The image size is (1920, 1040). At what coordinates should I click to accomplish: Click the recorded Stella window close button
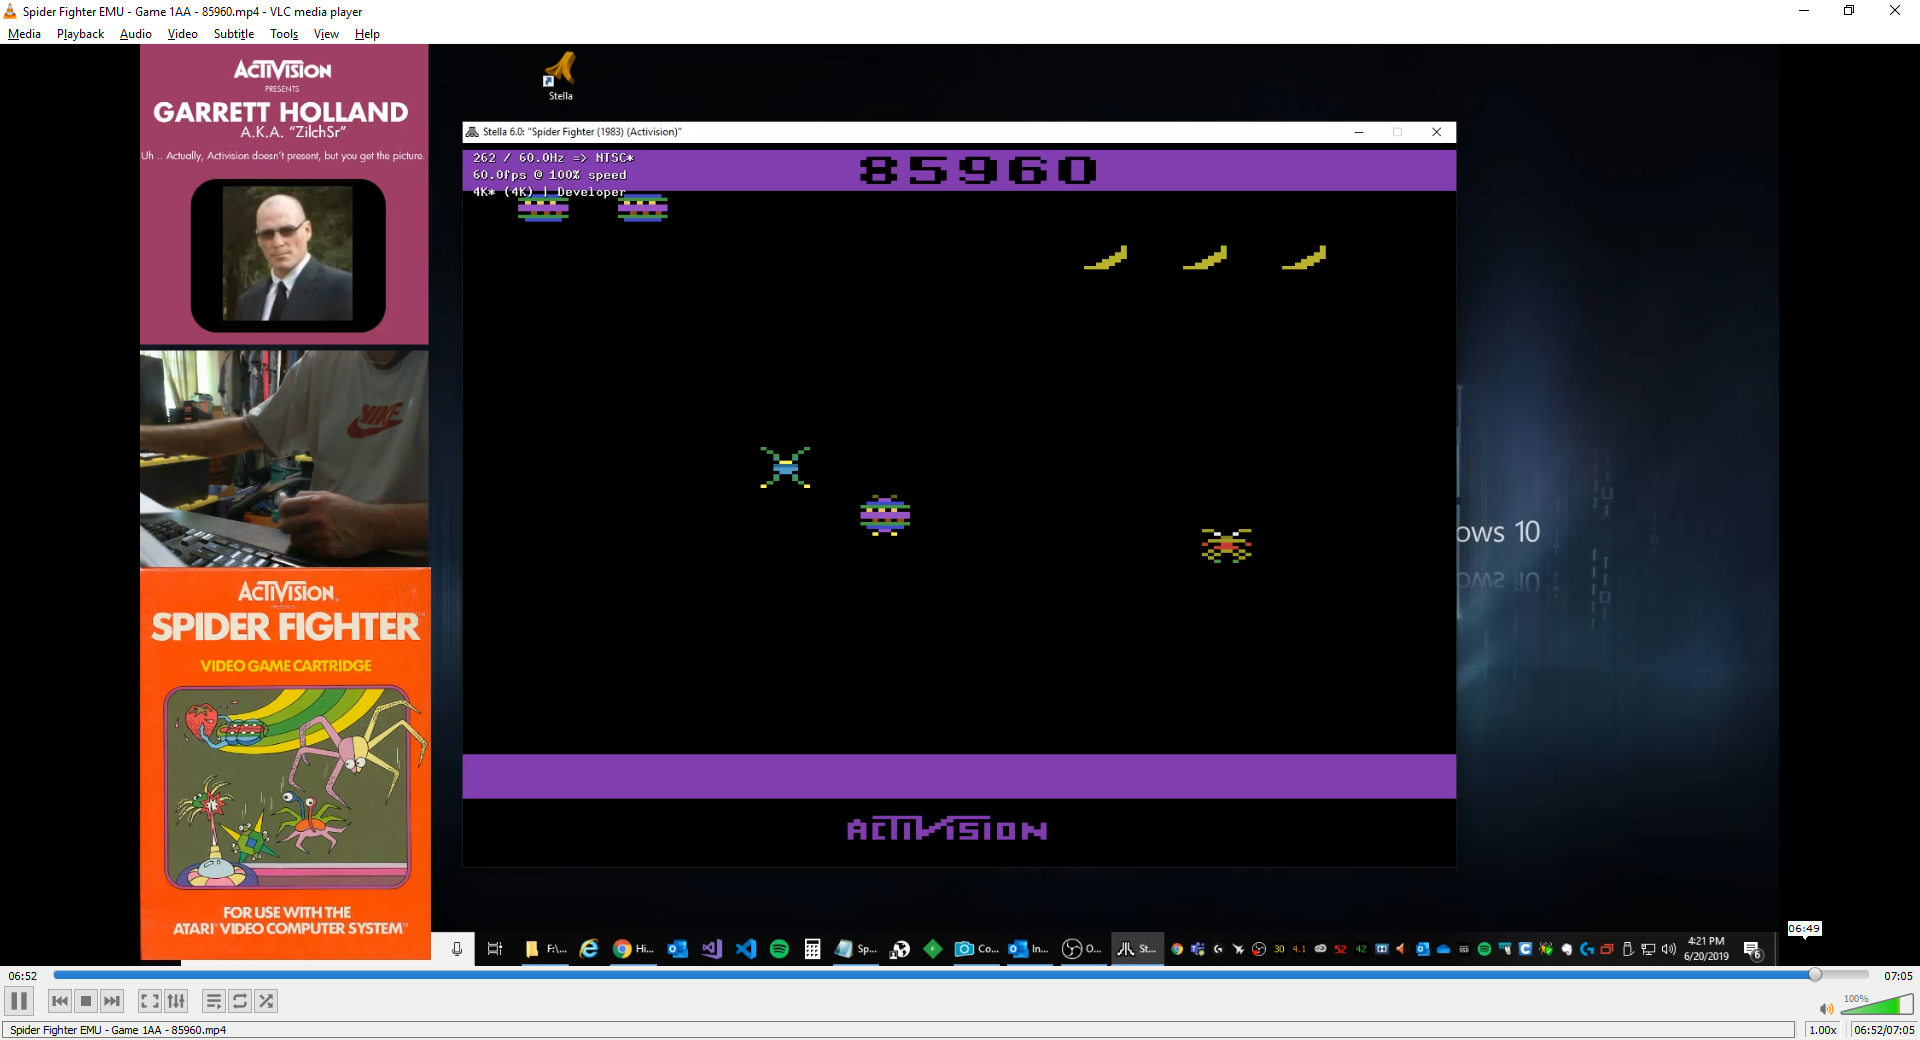(1436, 132)
